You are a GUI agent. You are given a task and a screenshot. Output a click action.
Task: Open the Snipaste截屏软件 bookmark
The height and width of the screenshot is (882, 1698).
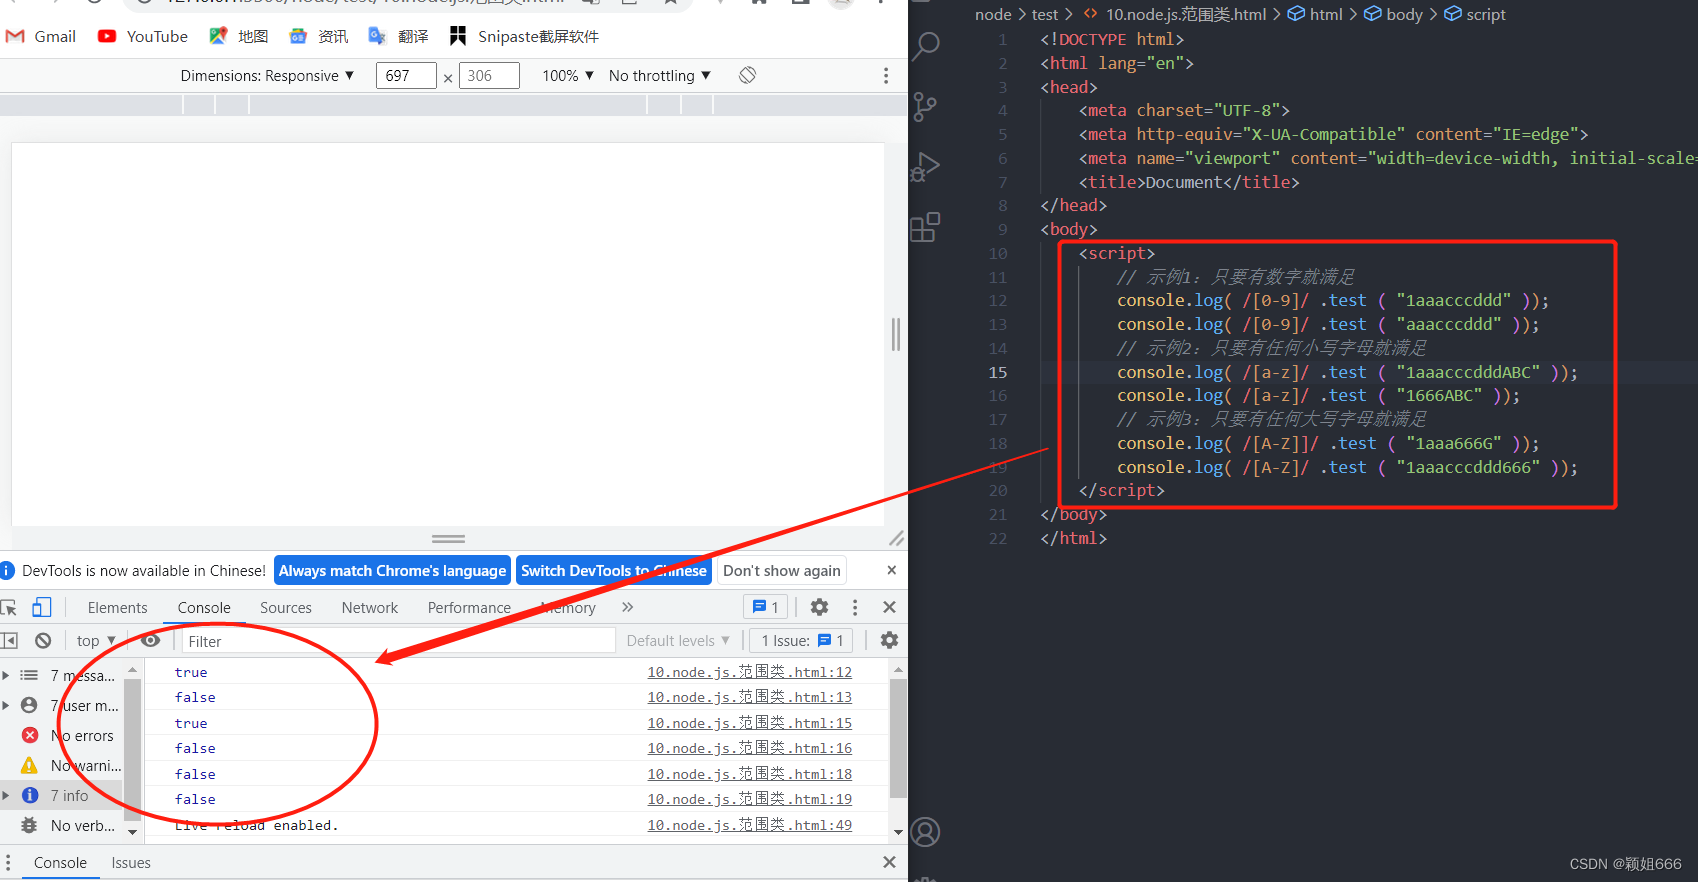524,36
